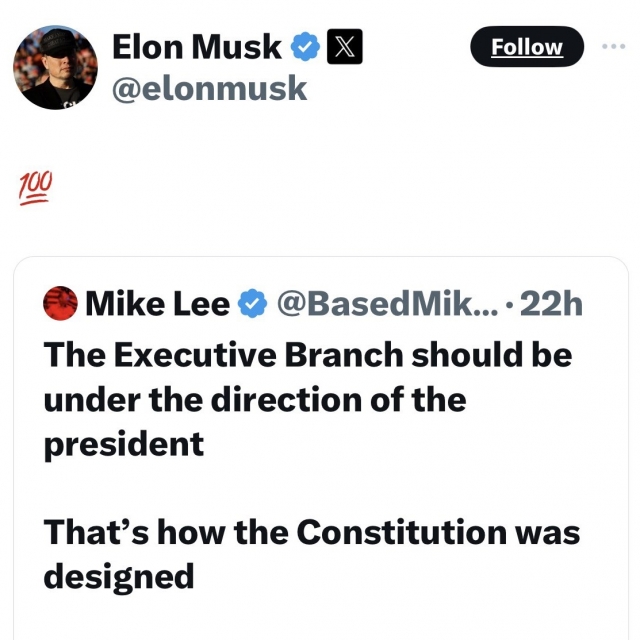The width and height of the screenshot is (640, 640).
Task: Follow Elon Musk with the Follow button
Action: [527, 47]
